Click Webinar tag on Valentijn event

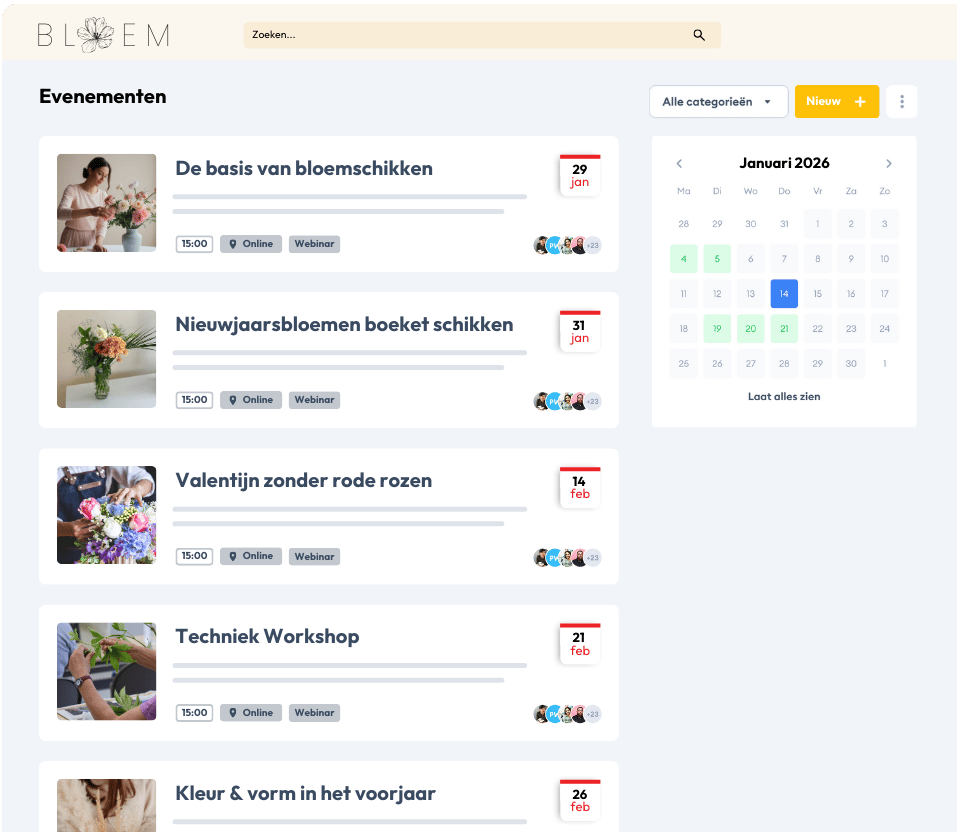coord(314,556)
